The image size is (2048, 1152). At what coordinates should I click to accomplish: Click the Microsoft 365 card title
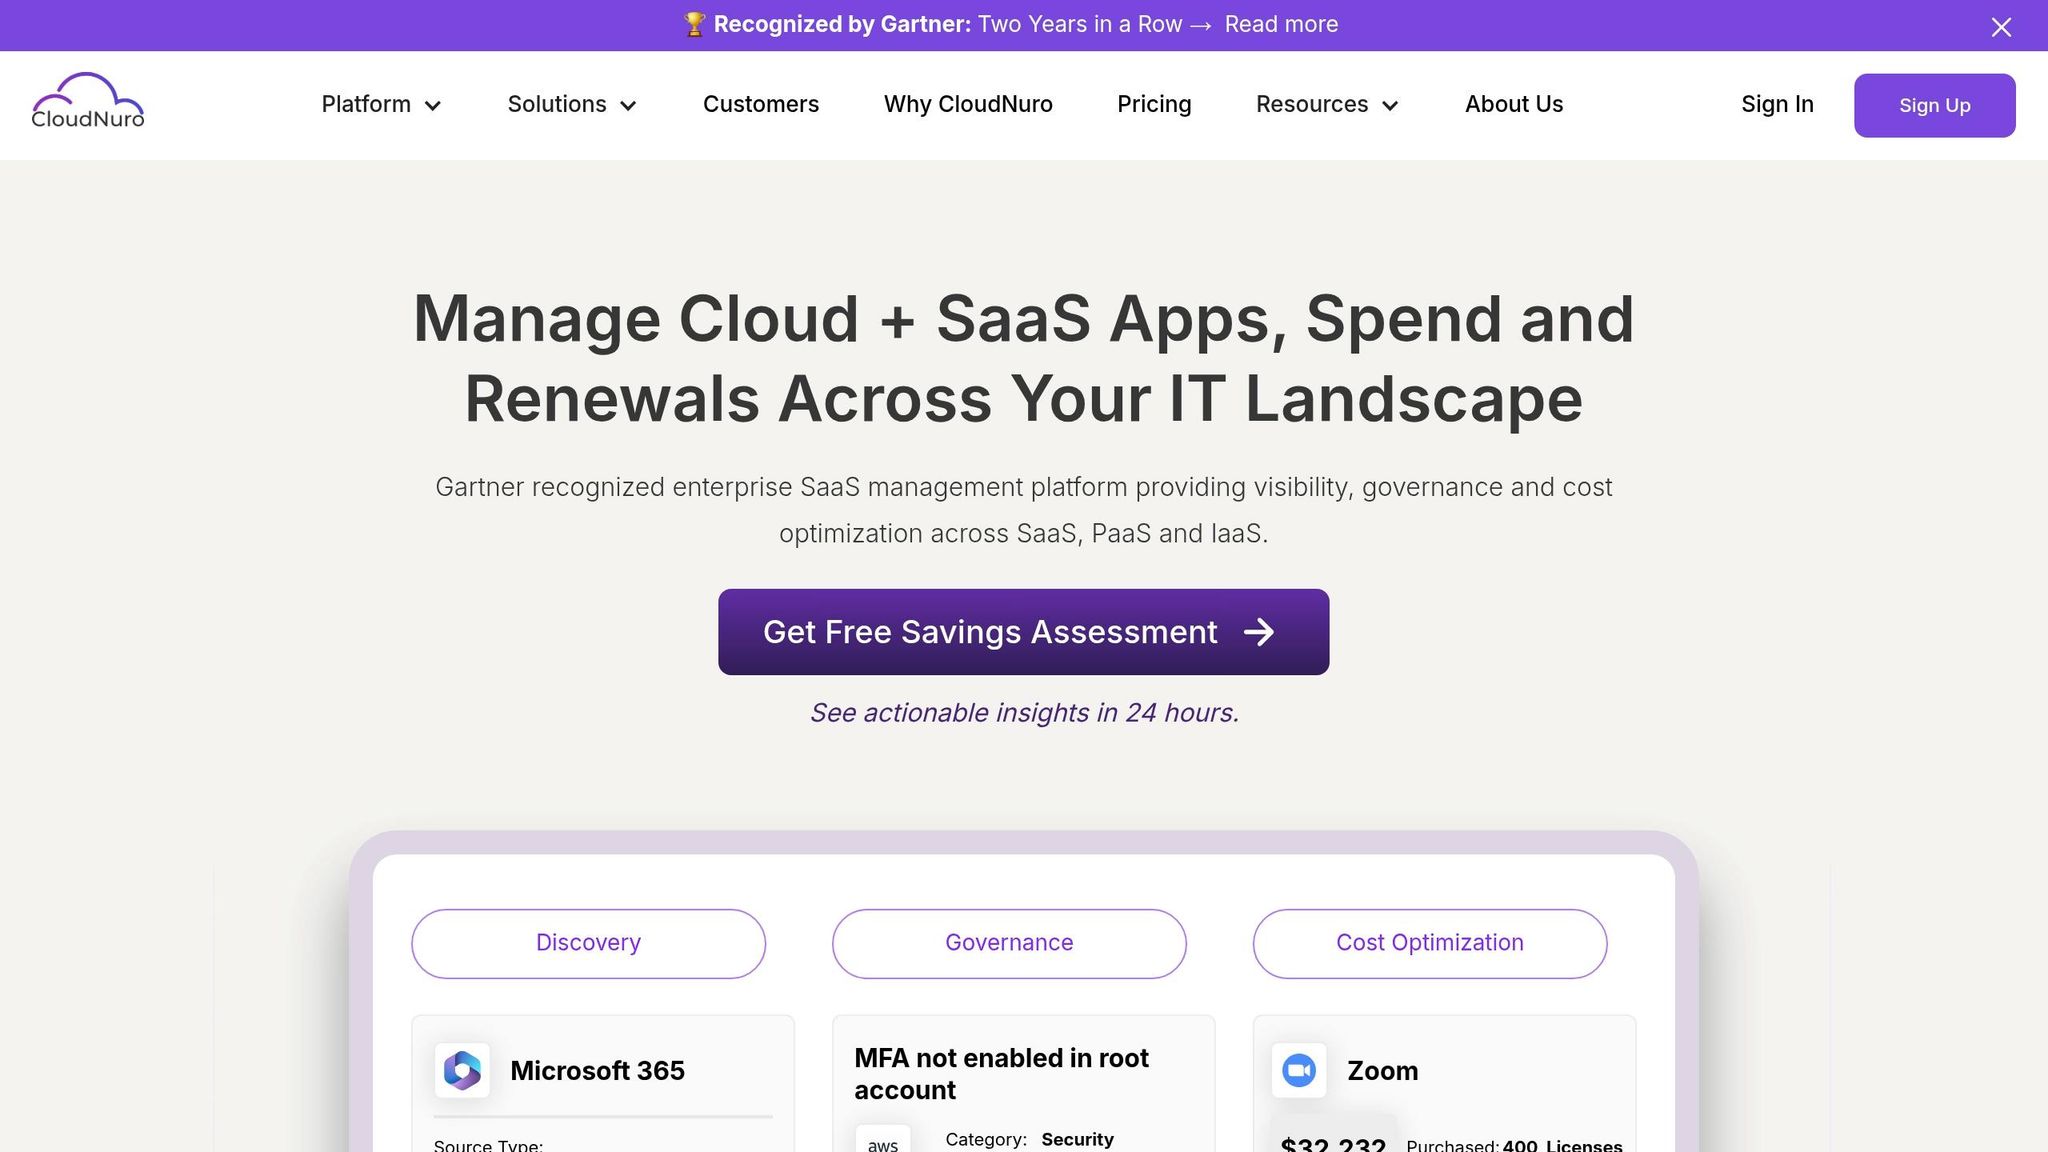tap(597, 1071)
